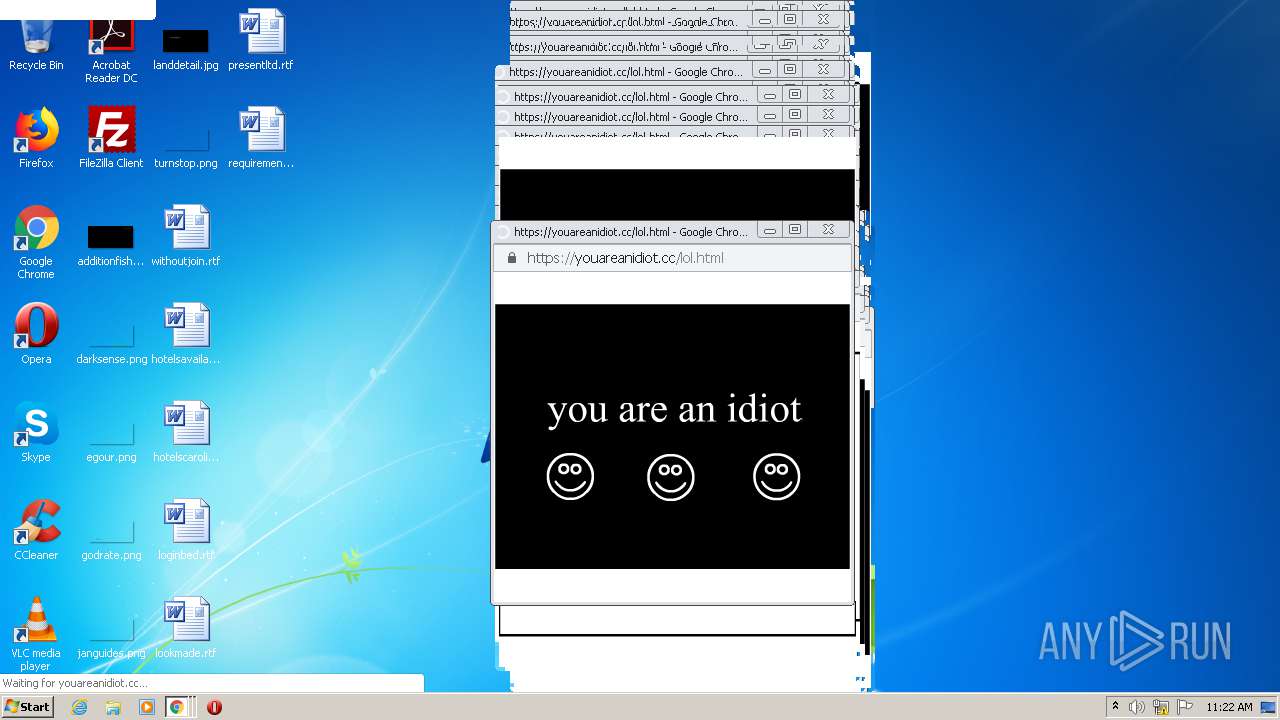Select the landdetail.jpg desktop file
Image resolution: width=1280 pixels, height=720 pixels.
(x=186, y=48)
